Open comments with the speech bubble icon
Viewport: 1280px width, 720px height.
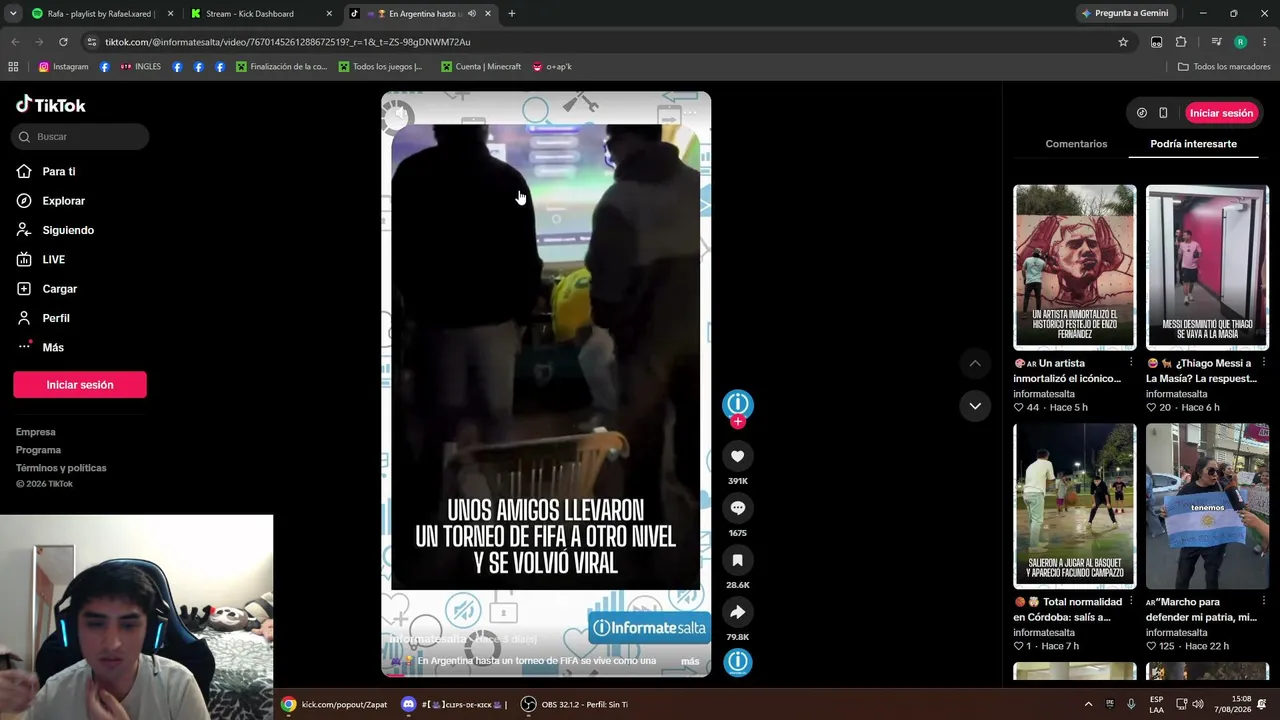[x=738, y=508]
